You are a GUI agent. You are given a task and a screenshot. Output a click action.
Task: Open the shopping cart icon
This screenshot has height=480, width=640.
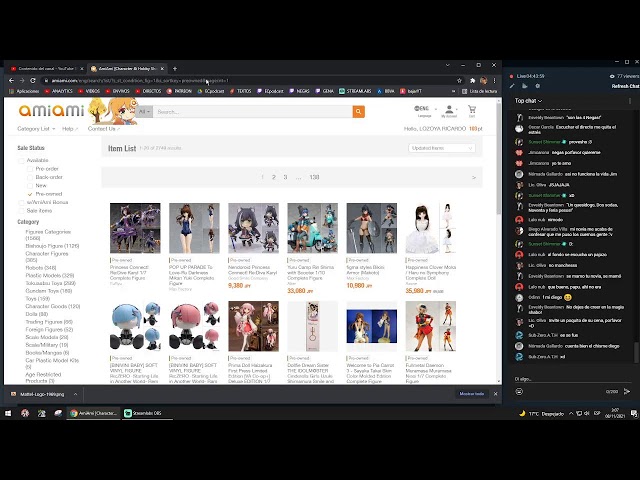(x=472, y=109)
